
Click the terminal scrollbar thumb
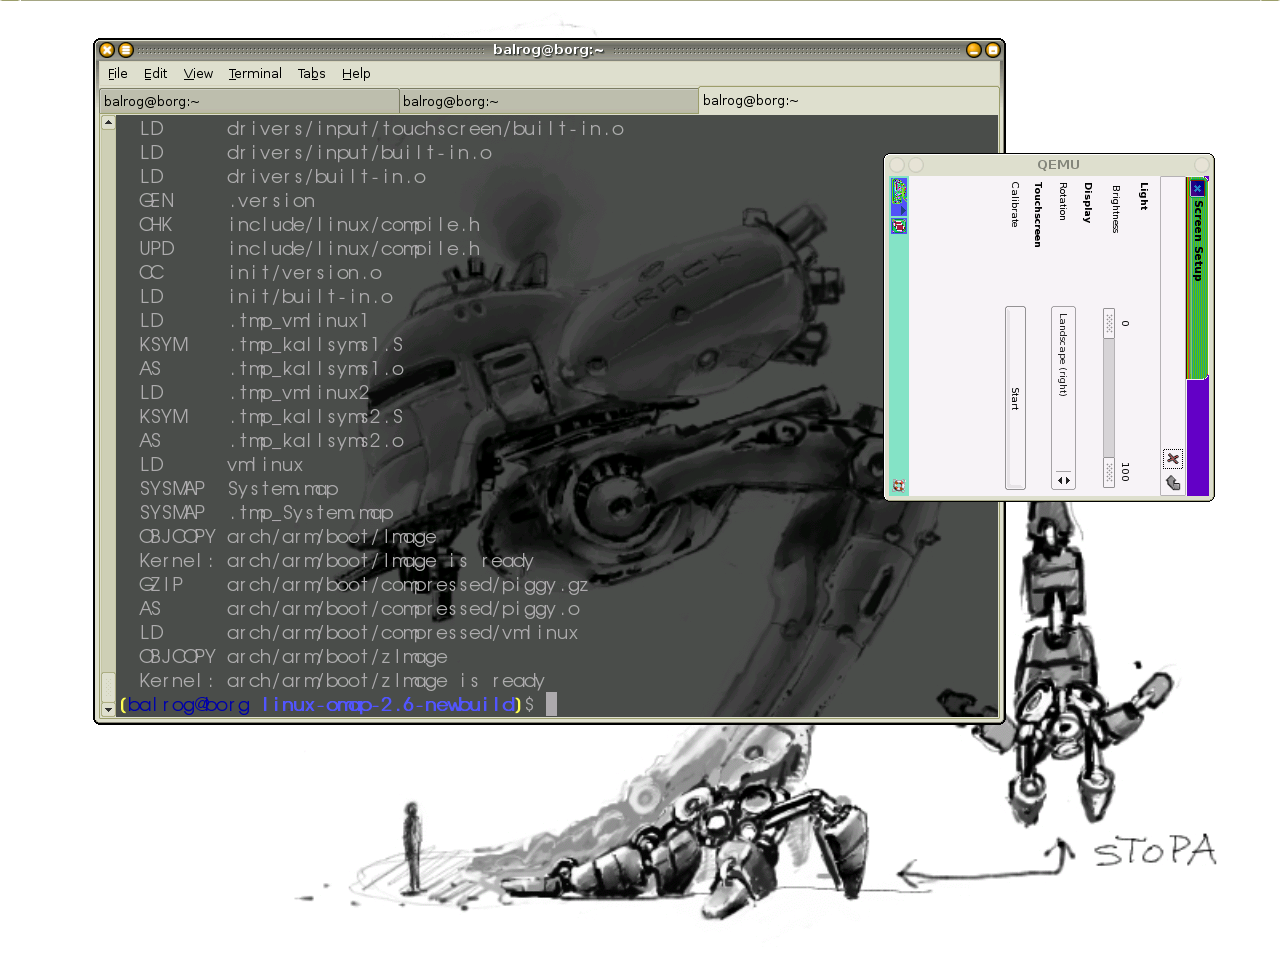(108, 686)
